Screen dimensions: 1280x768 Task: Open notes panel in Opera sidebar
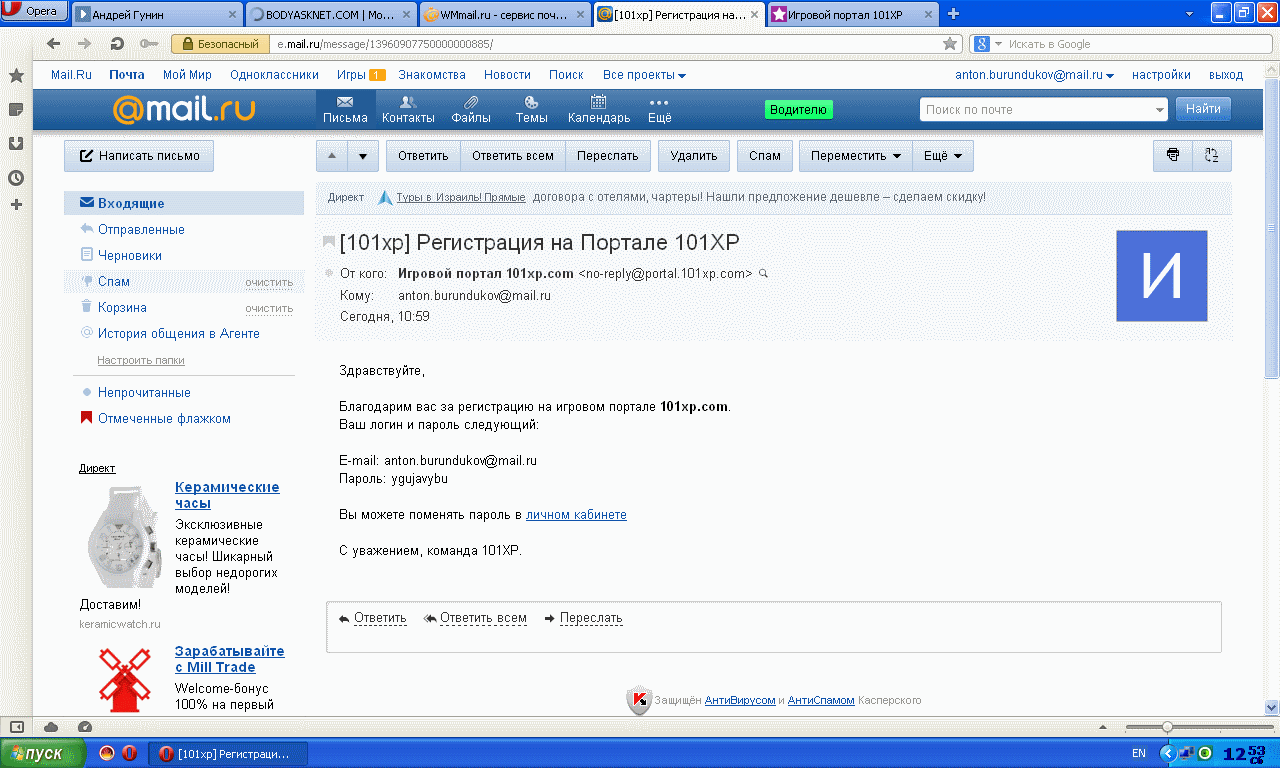16,109
